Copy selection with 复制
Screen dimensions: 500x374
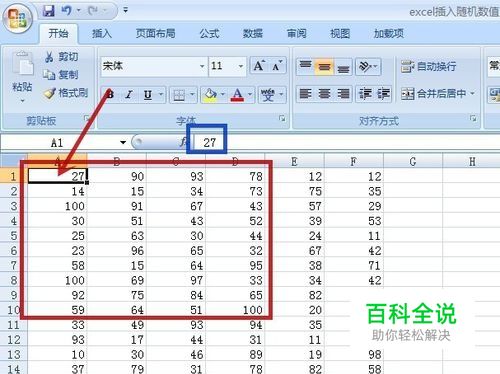61,75
